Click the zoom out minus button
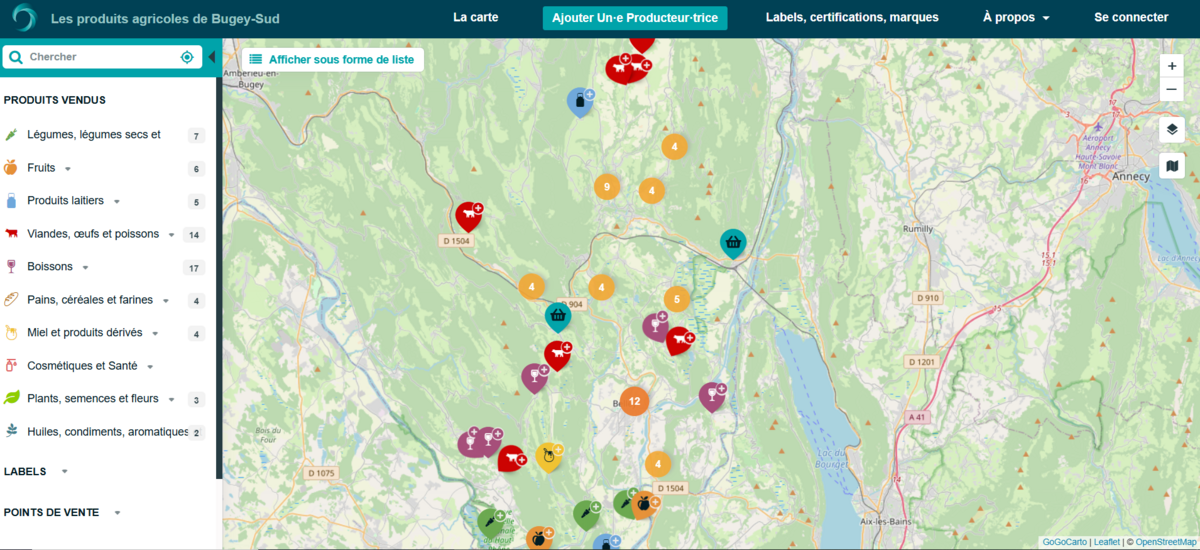The height and width of the screenshot is (550, 1200). click(1172, 90)
